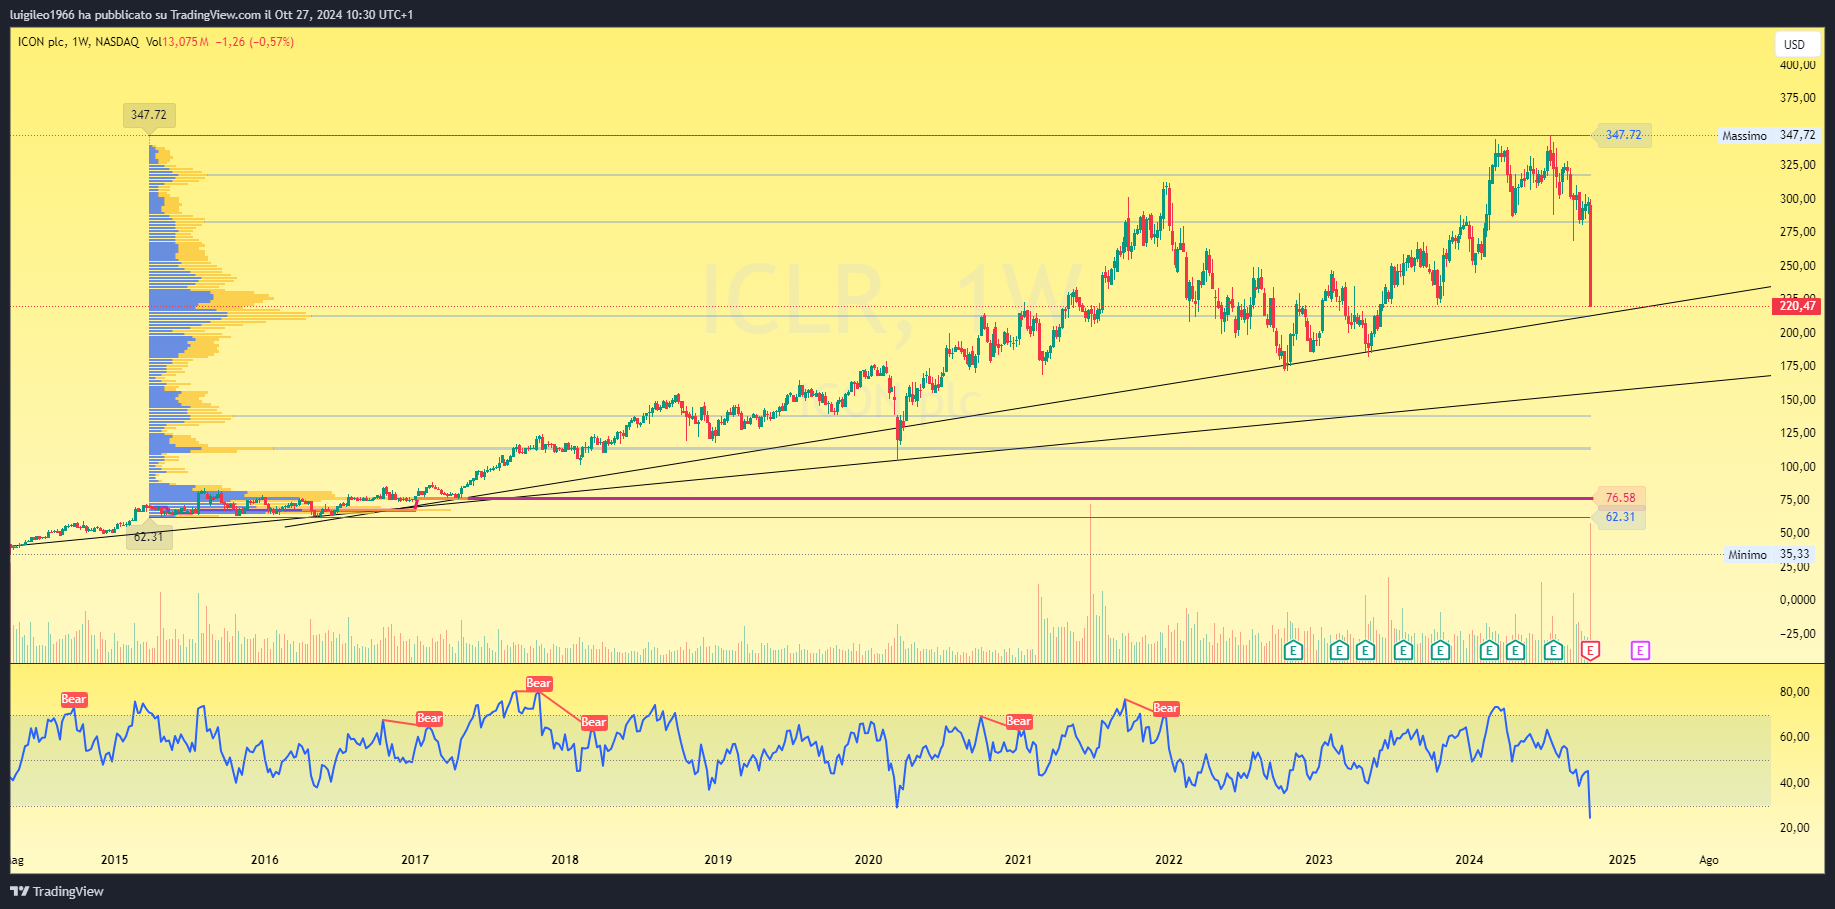The image size is (1835, 909).
Task: Click the 2025 label on time axis
Action: point(1622,860)
